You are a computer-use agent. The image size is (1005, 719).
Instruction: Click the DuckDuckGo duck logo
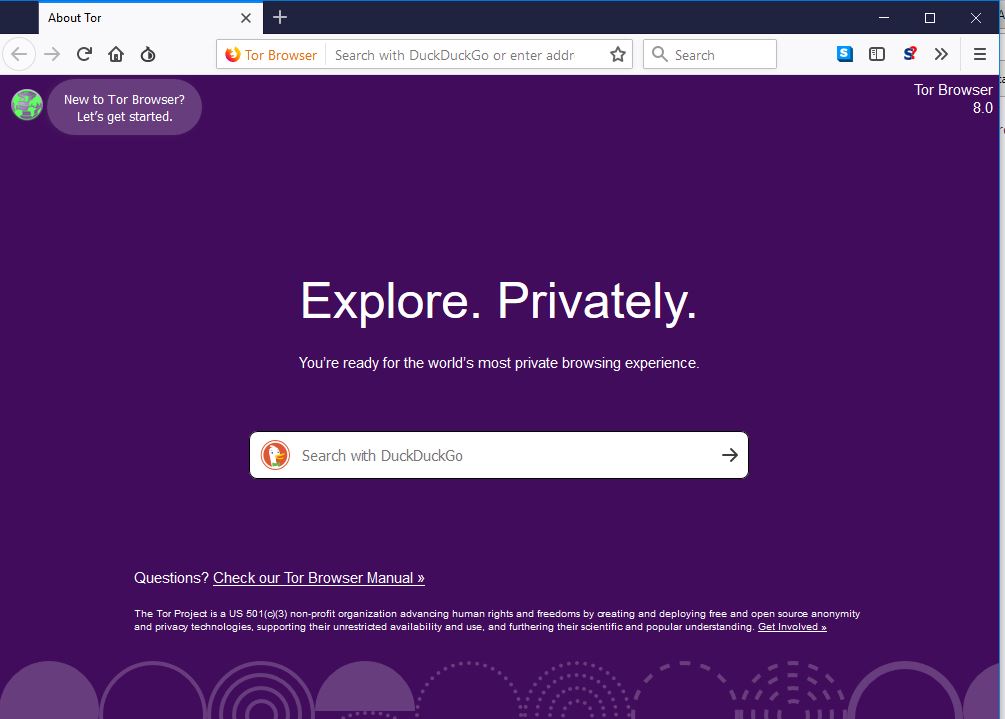pyautogui.click(x=276, y=456)
